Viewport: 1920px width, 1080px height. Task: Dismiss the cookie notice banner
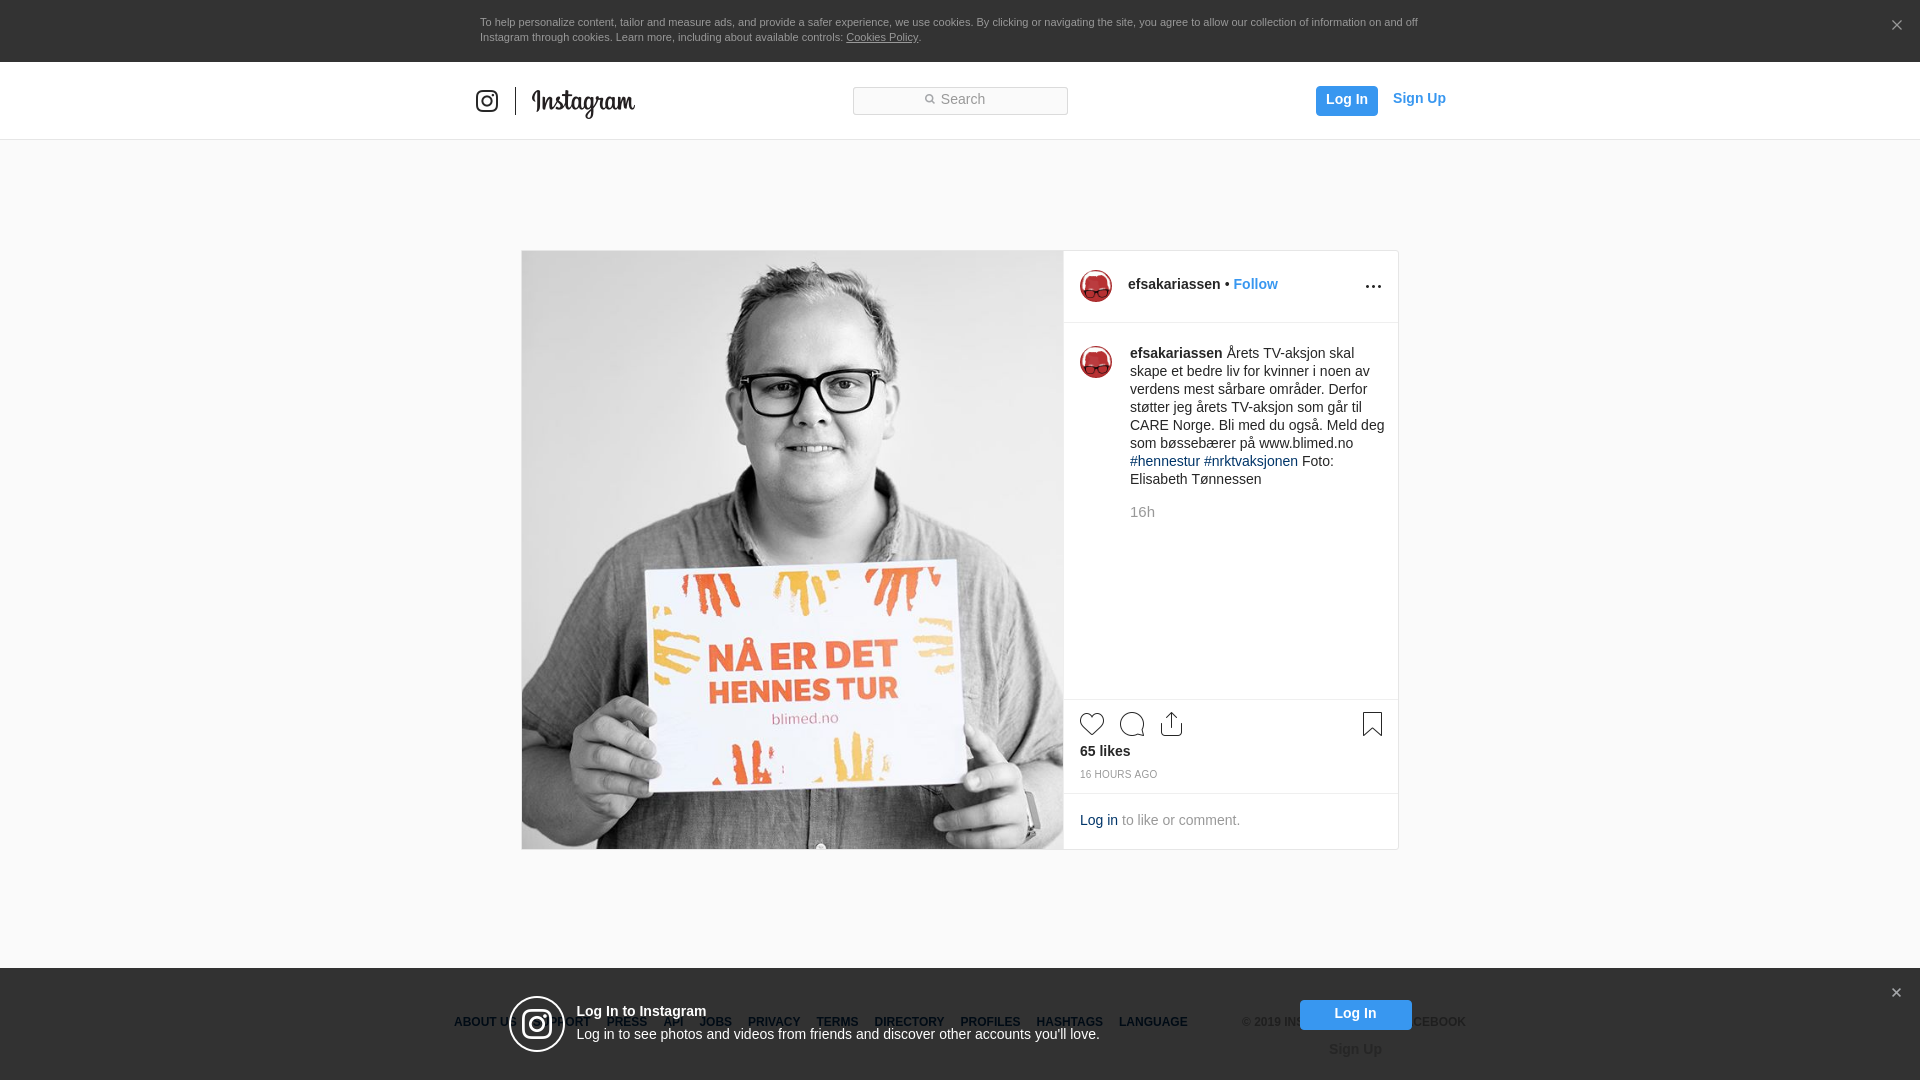point(1896,26)
